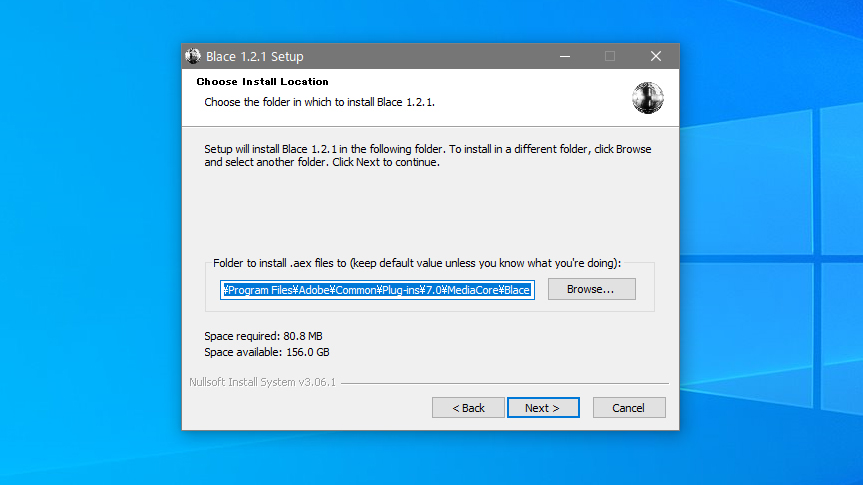This screenshot has width=863, height=485.
Task: Click the Blace logo in header
Action: click(x=647, y=98)
